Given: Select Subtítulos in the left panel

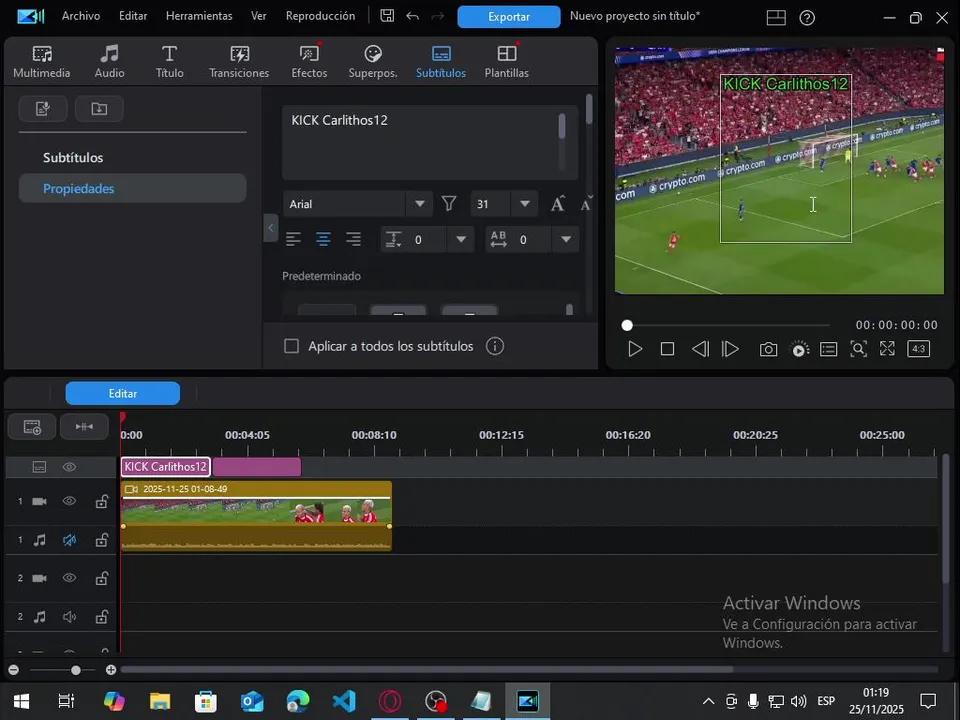Looking at the screenshot, I should [73, 157].
